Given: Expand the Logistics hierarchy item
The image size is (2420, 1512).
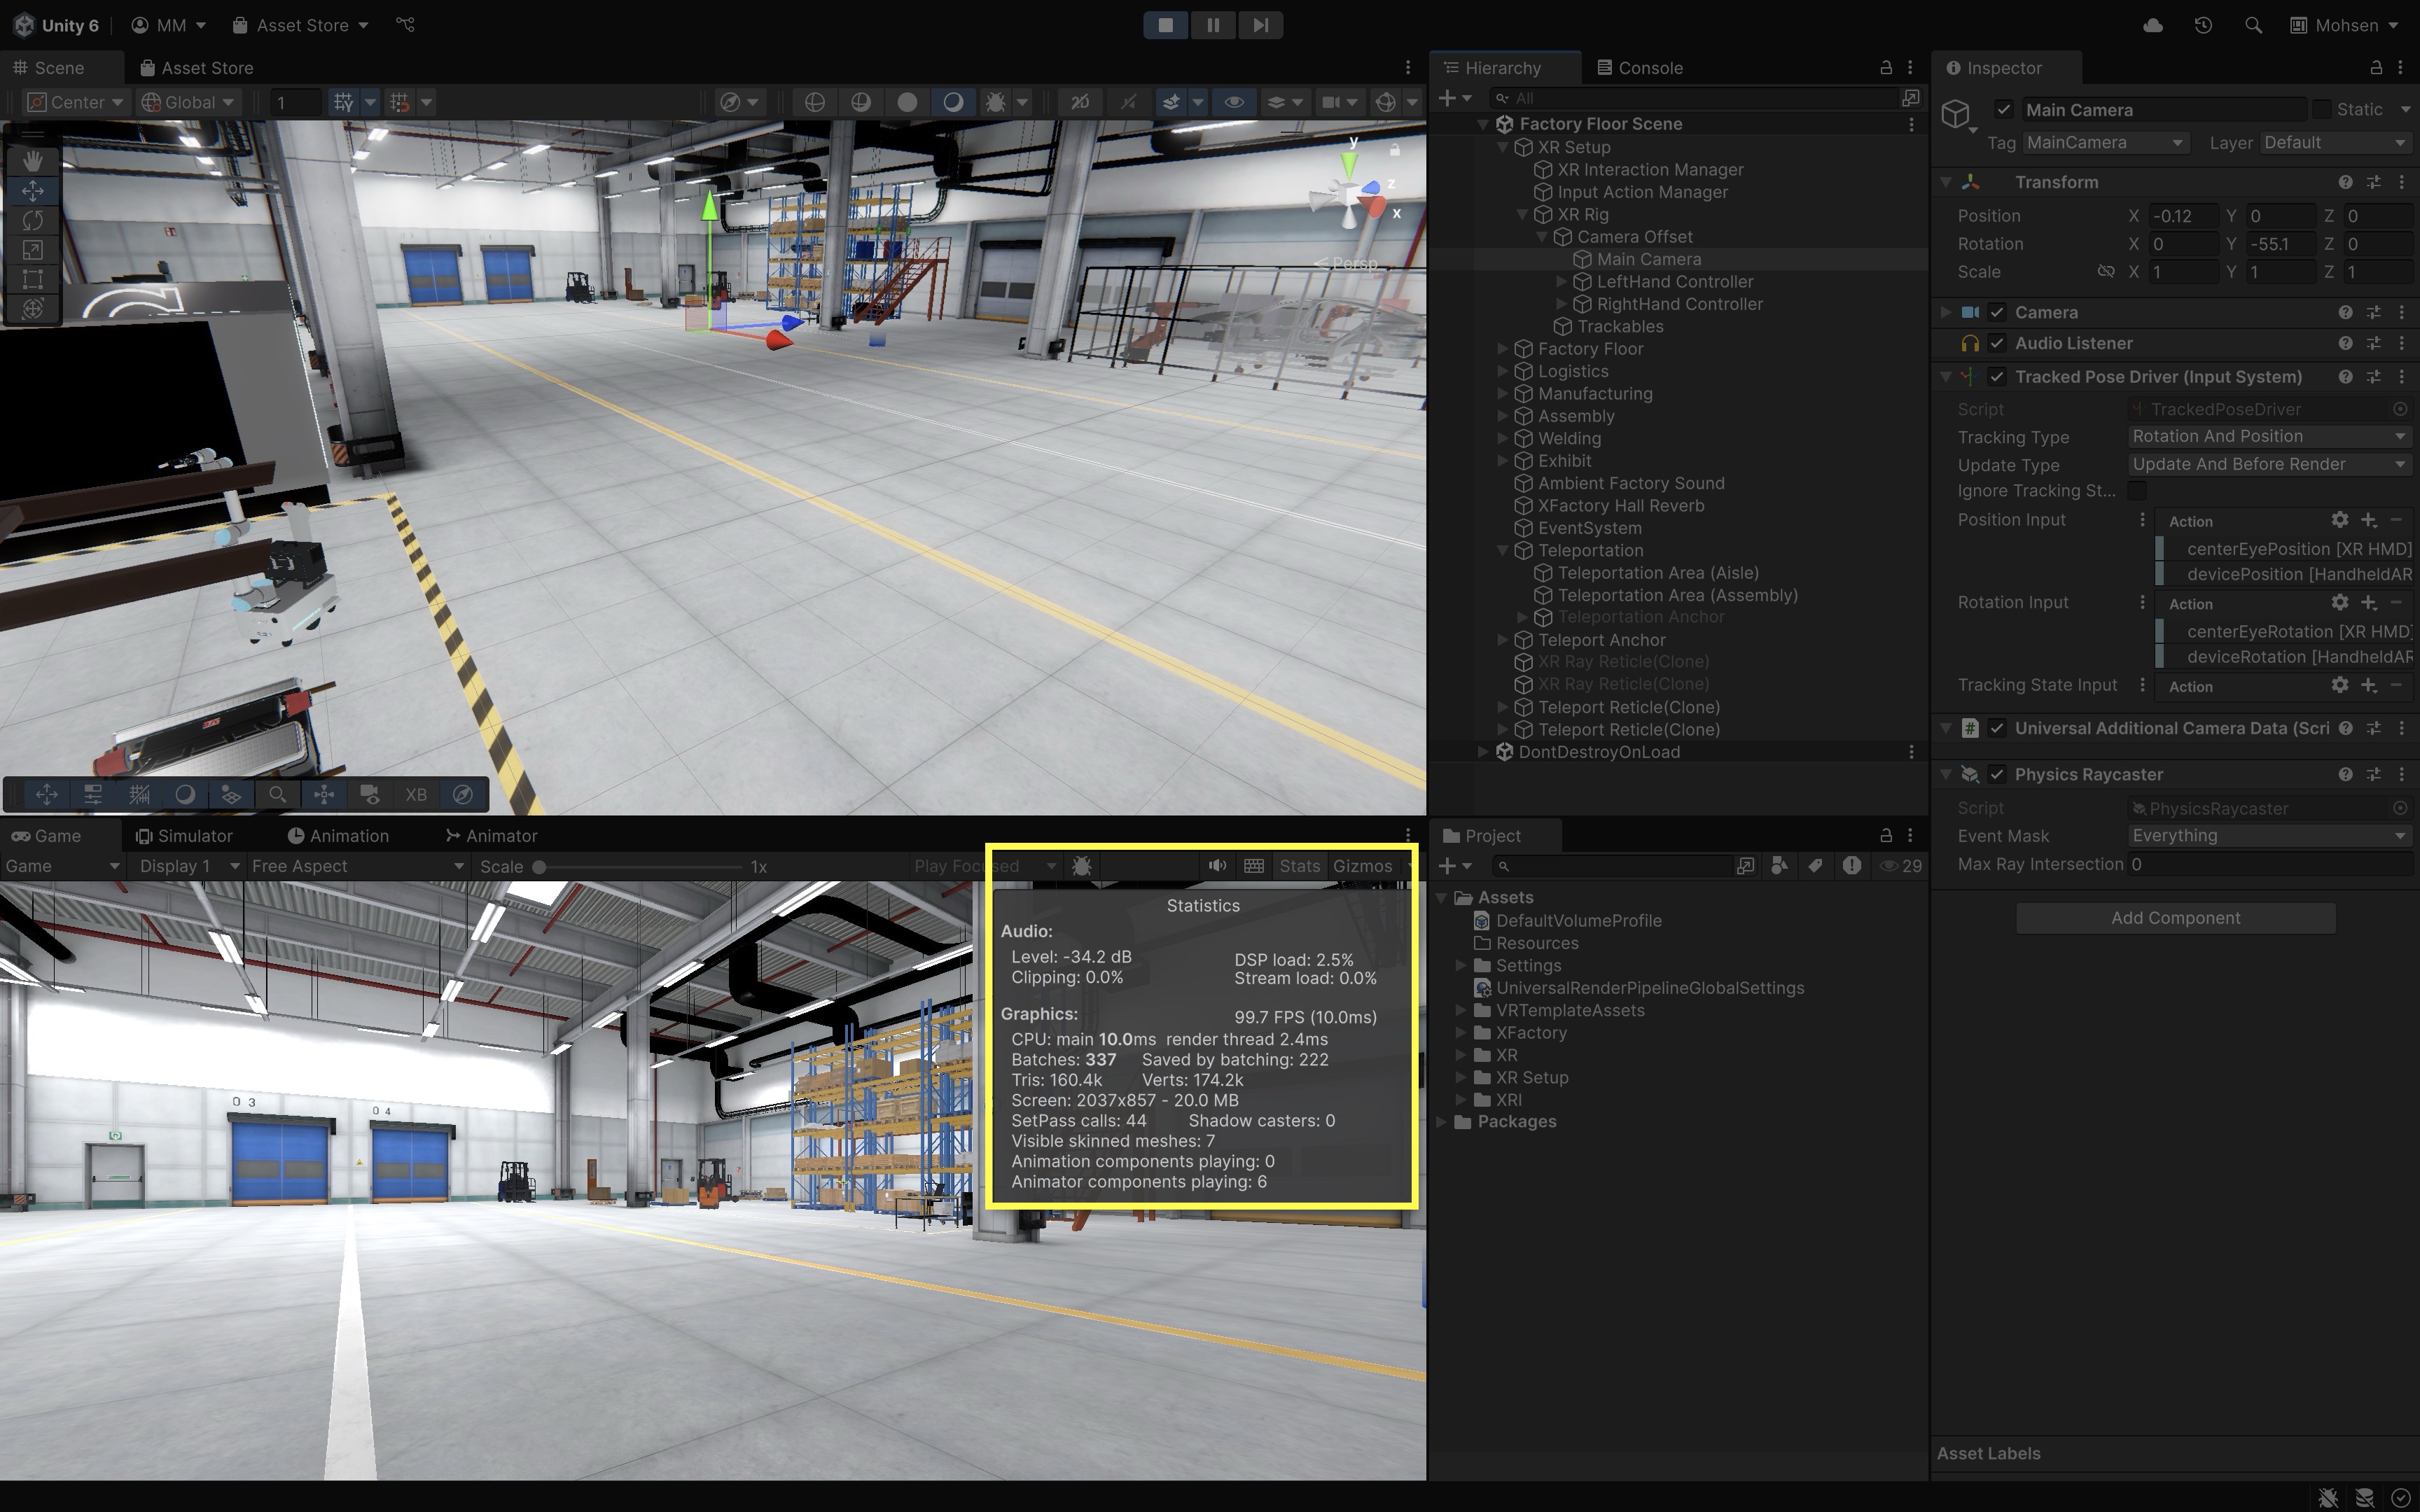Looking at the screenshot, I should point(1502,371).
